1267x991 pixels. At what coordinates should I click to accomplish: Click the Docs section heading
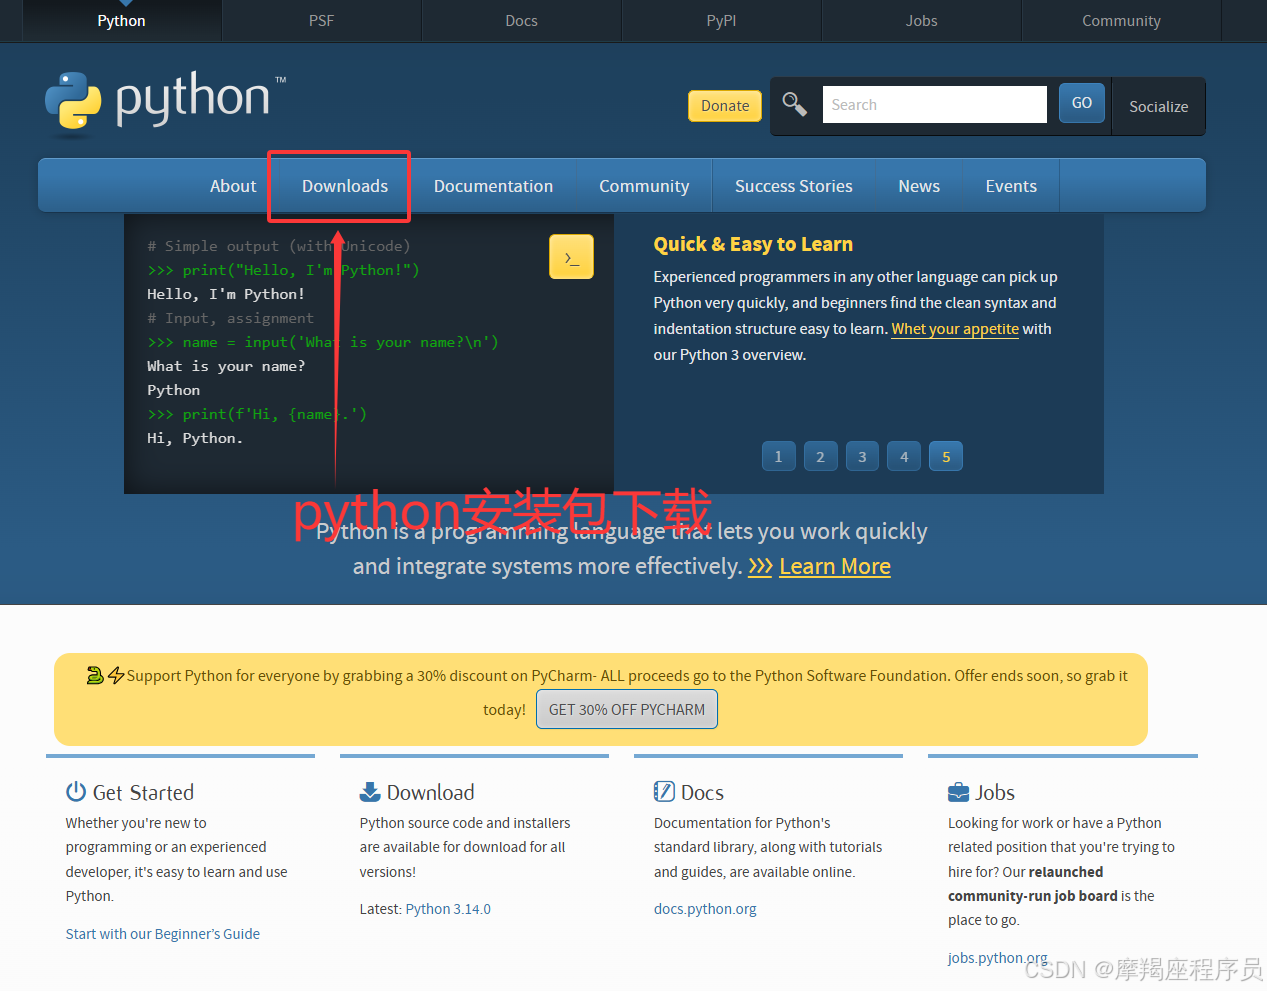(702, 793)
